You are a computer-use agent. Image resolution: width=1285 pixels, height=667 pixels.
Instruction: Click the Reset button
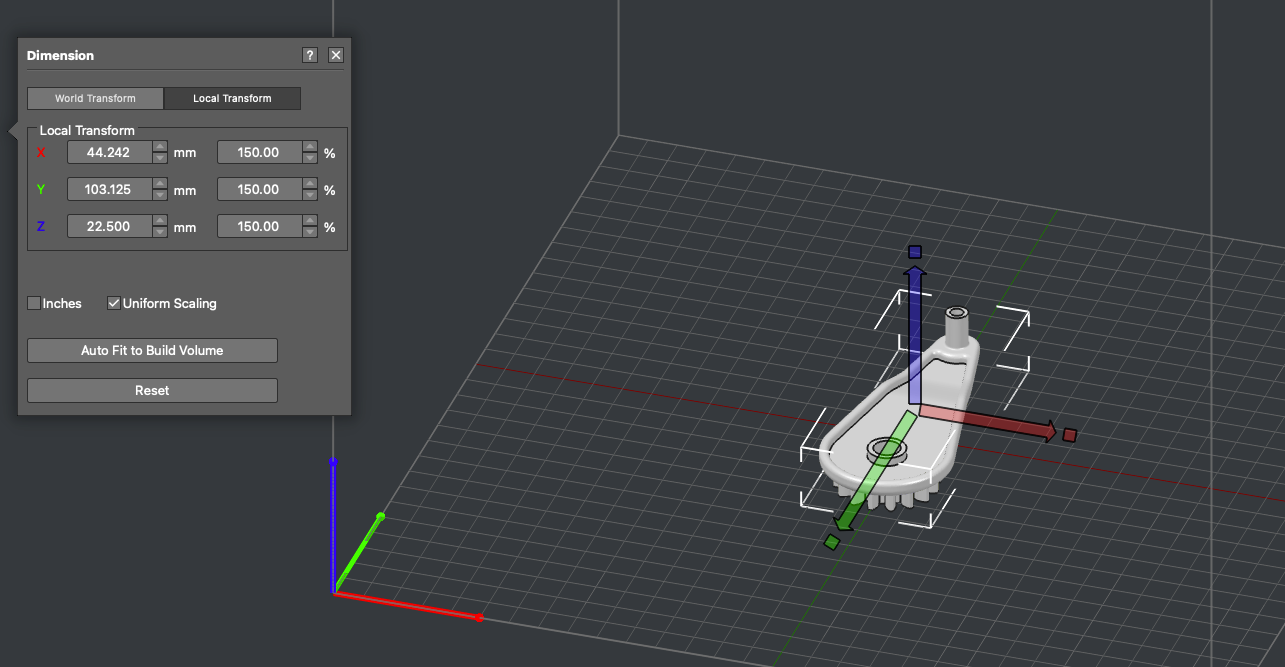coord(152,390)
